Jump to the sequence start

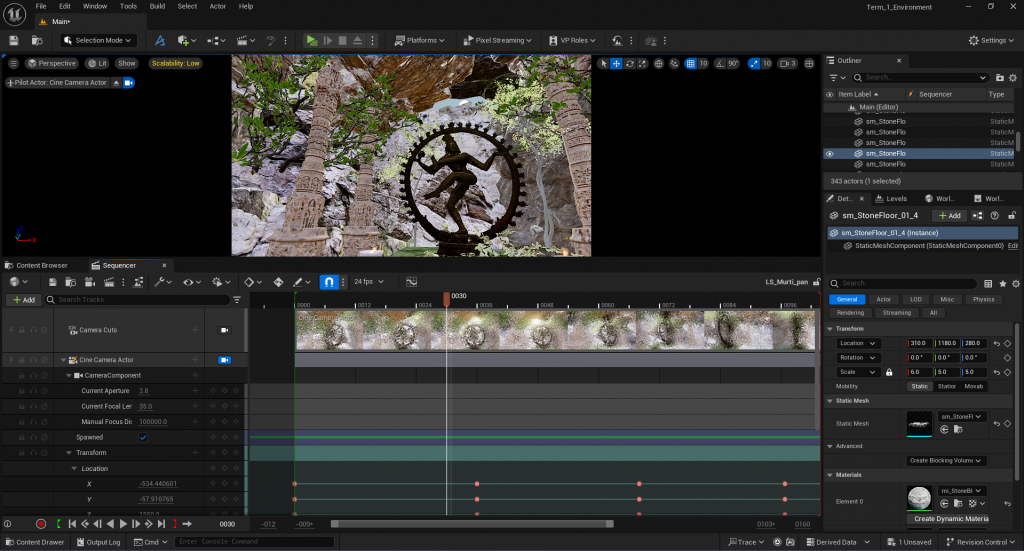click(x=72, y=524)
